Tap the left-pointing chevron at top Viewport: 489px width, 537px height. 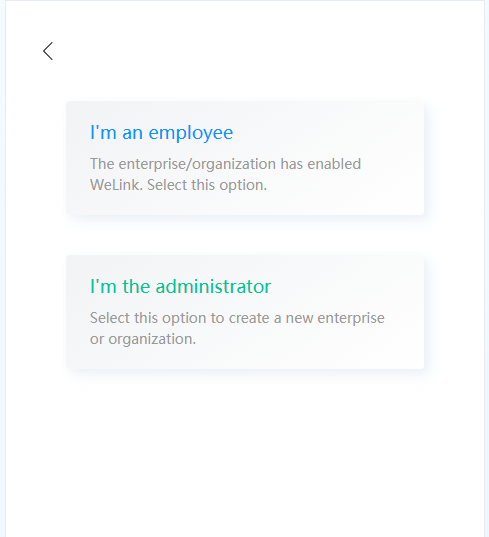[48, 51]
